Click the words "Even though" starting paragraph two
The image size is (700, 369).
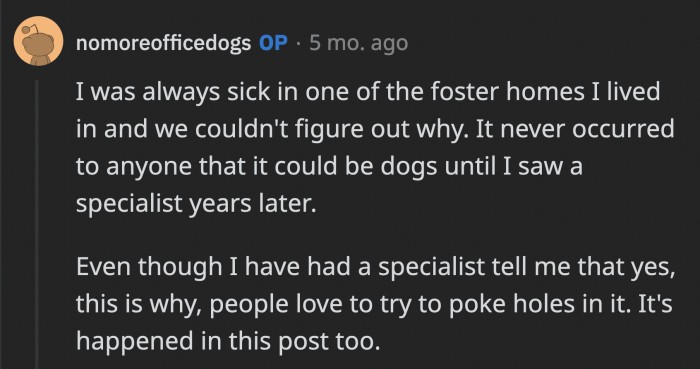(x=149, y=267)
